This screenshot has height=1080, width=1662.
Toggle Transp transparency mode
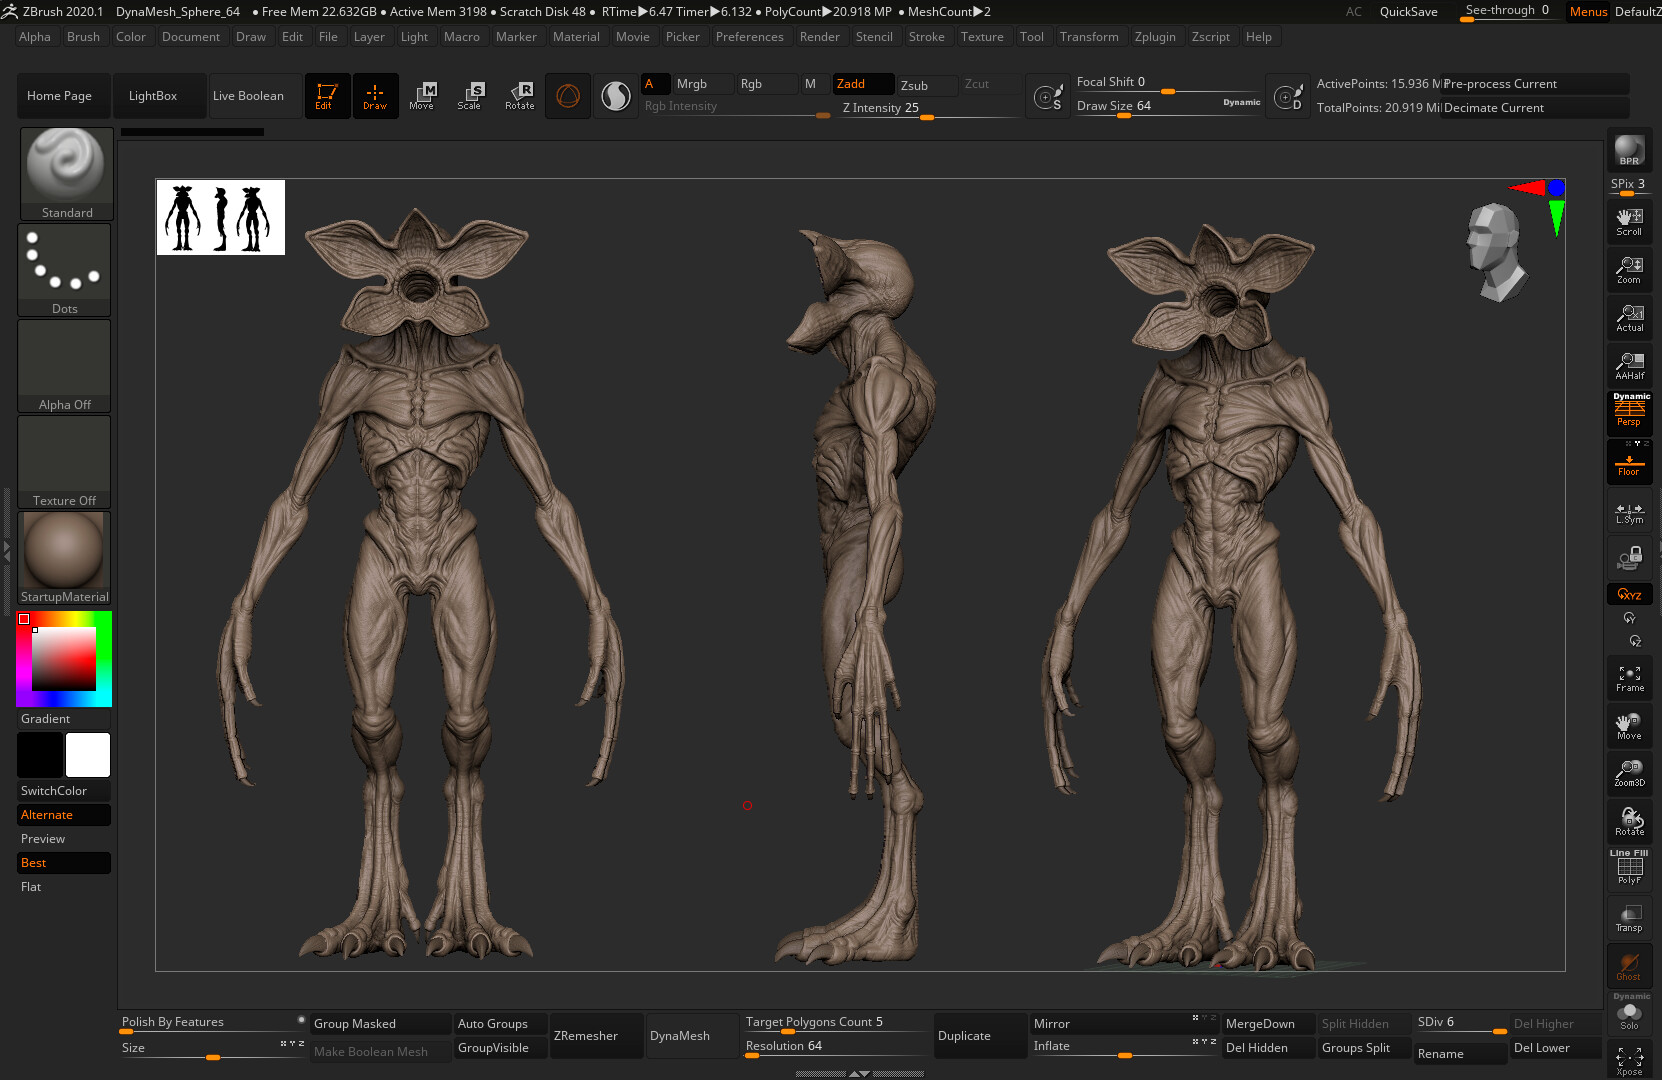click(x=1629, y=918)
